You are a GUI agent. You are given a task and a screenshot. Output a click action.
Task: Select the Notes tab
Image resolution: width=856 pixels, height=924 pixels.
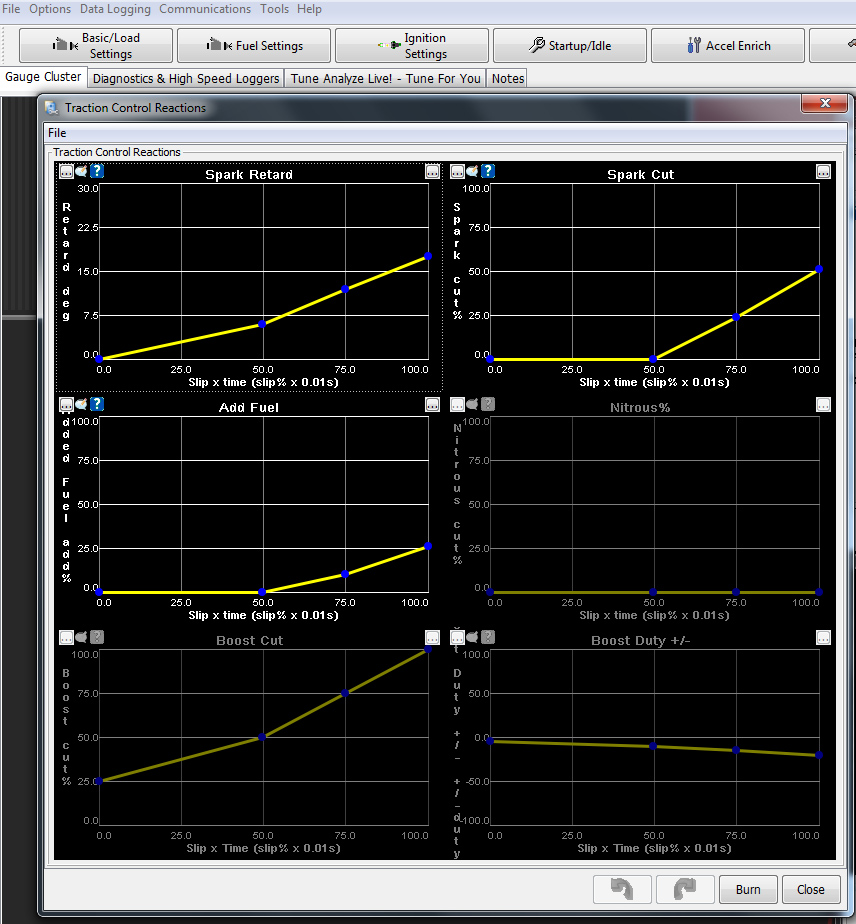508,78
